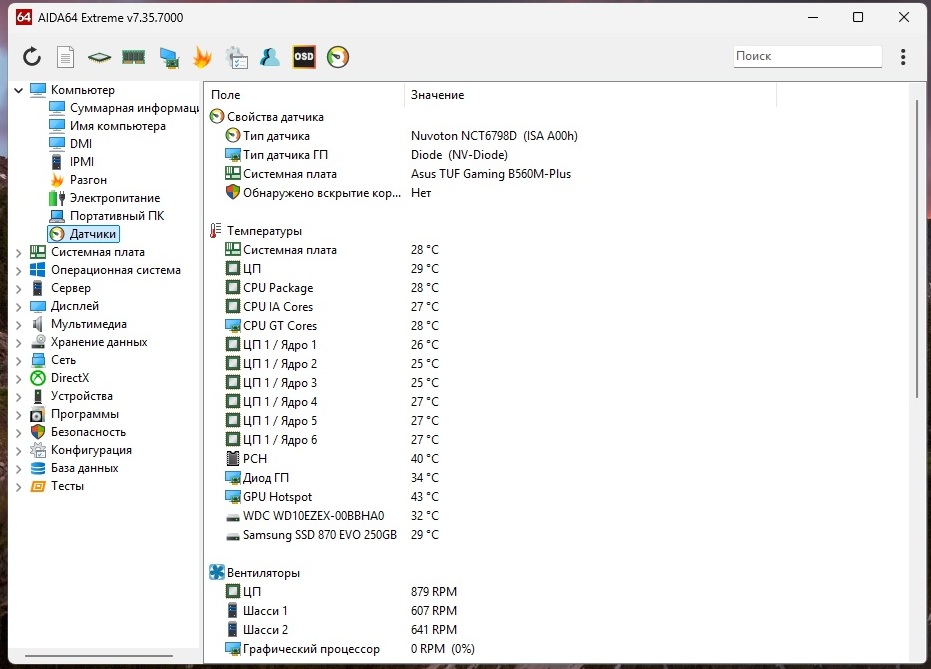Expand the Хранение данных tree node
Viewport: 931px width, 669px height.
coord(18,343)
